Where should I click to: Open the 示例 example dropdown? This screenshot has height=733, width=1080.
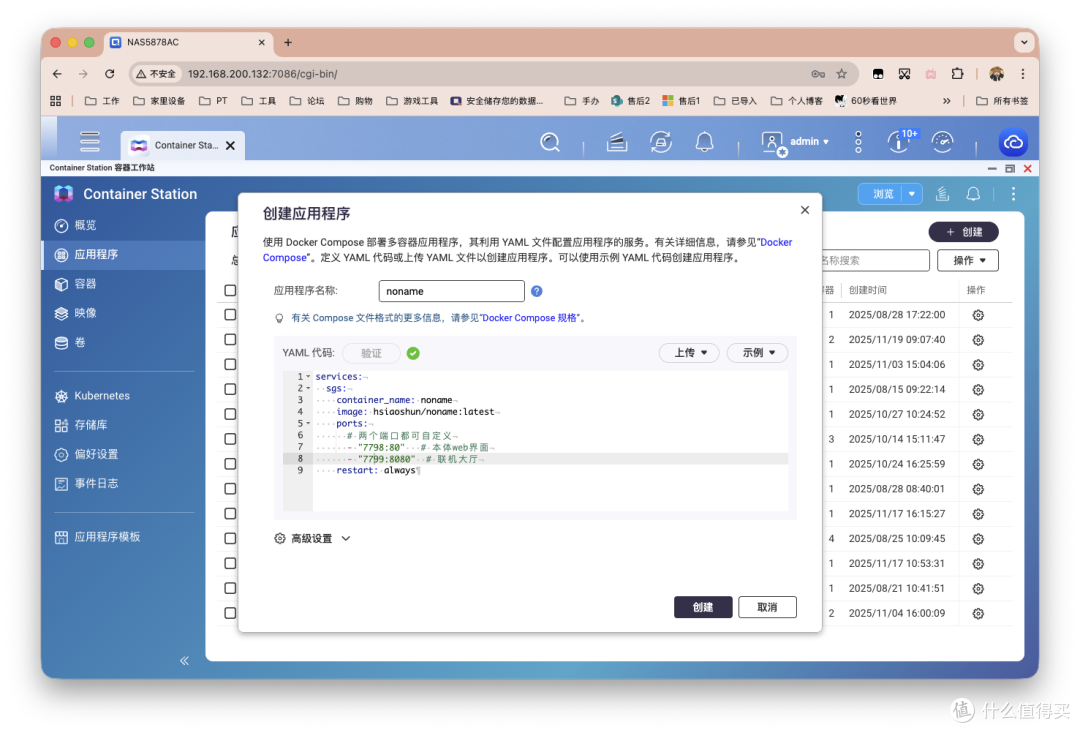click(x=757, y=353)
